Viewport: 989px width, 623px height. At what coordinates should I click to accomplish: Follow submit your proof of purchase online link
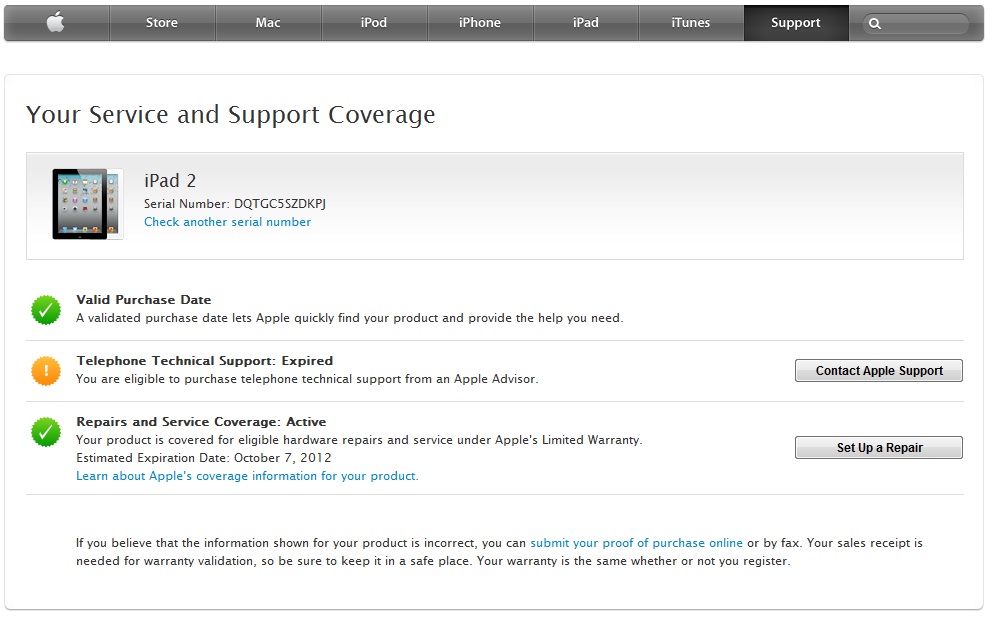(x=636, y=543)
